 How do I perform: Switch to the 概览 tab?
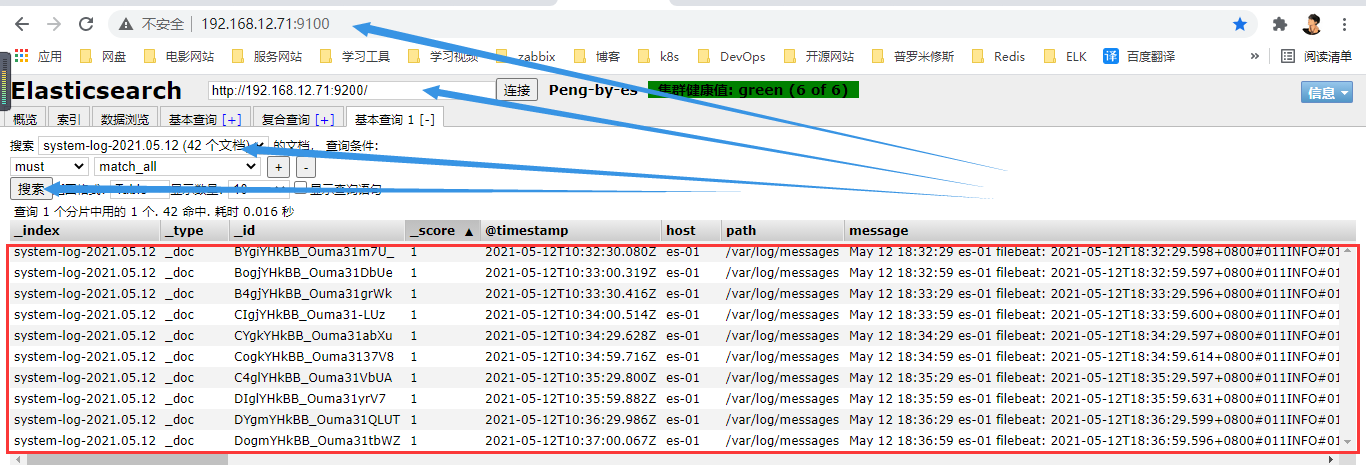coord(25,119)
